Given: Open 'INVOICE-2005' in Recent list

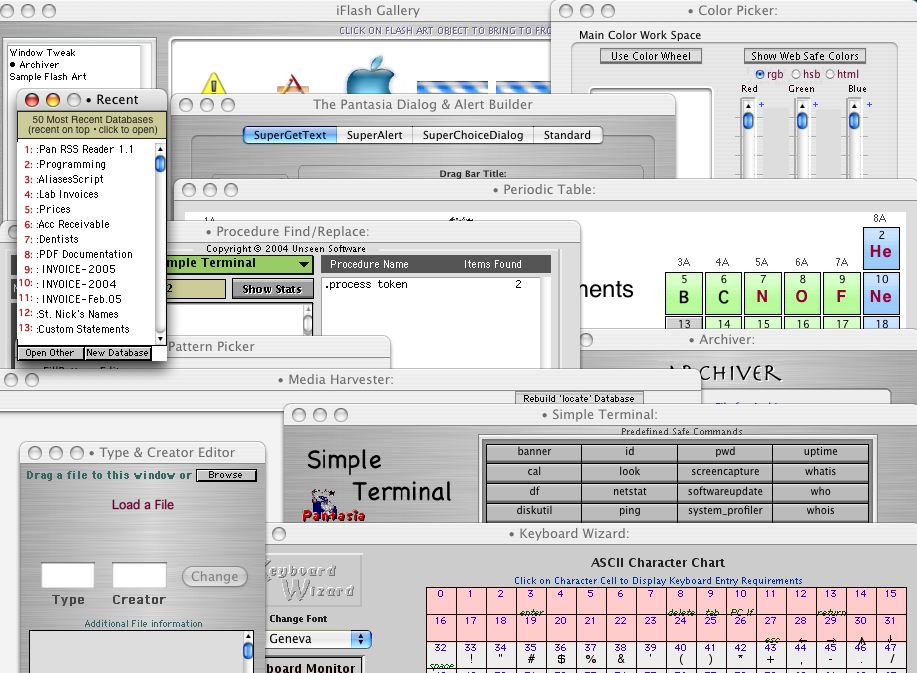Looking at the screenshot, I should pos(86,269).
